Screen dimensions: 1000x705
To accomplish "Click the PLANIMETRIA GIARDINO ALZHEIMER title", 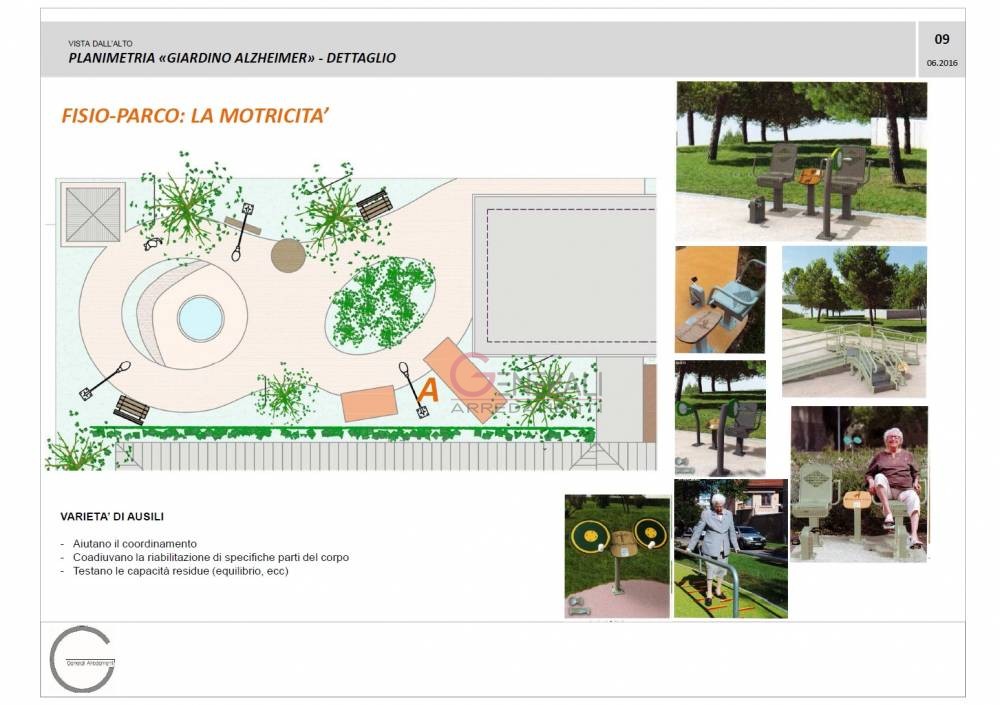I will (232, 58).
